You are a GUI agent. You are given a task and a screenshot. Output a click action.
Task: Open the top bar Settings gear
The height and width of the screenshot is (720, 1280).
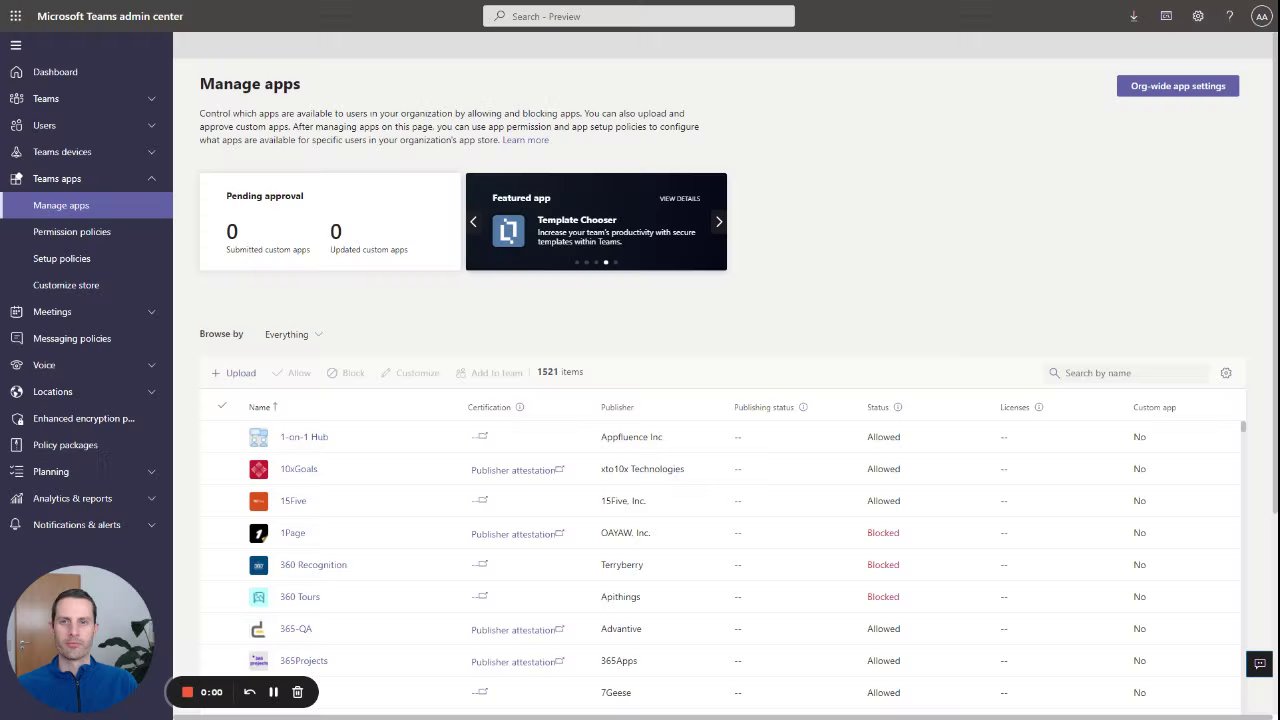[x=1198, y=16]
